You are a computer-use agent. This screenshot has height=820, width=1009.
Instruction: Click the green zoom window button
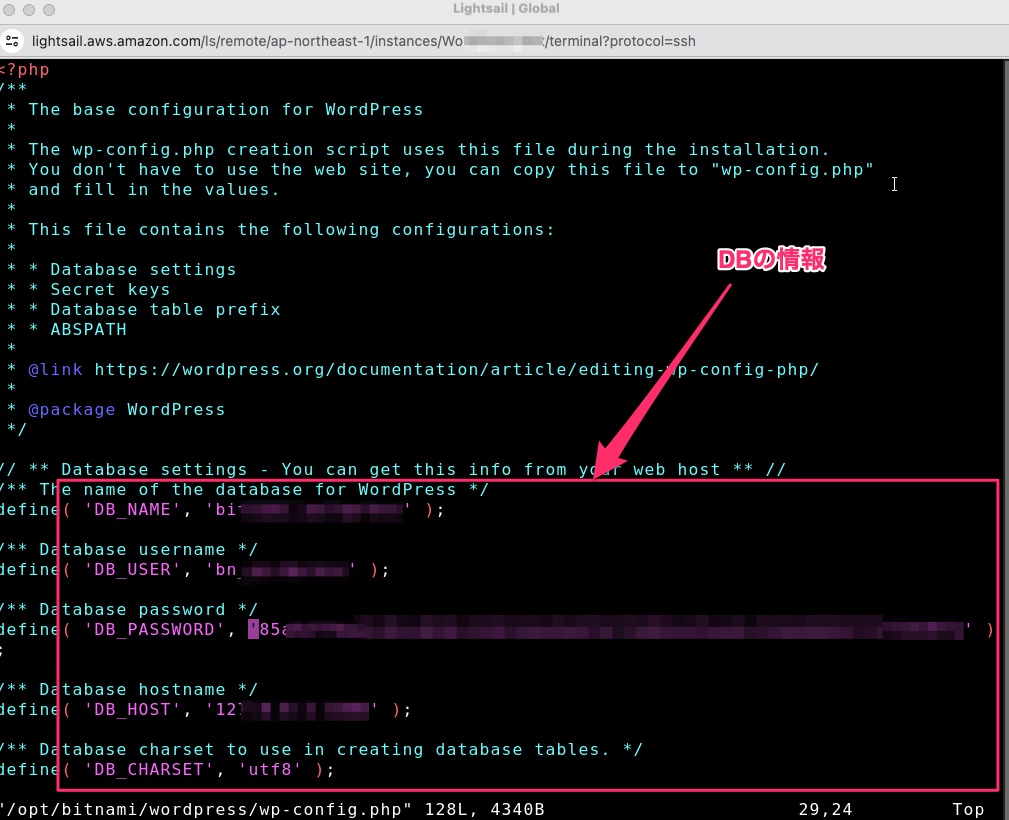49,10
